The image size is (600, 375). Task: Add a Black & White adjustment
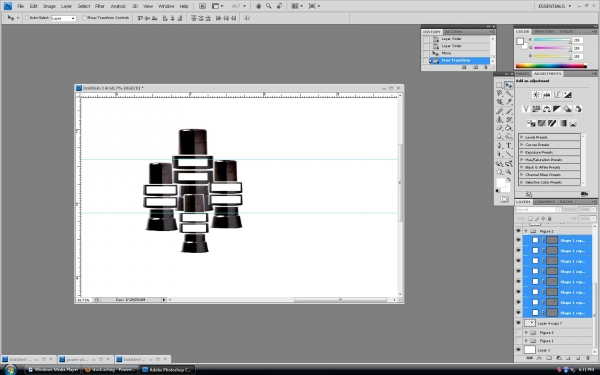557,109
